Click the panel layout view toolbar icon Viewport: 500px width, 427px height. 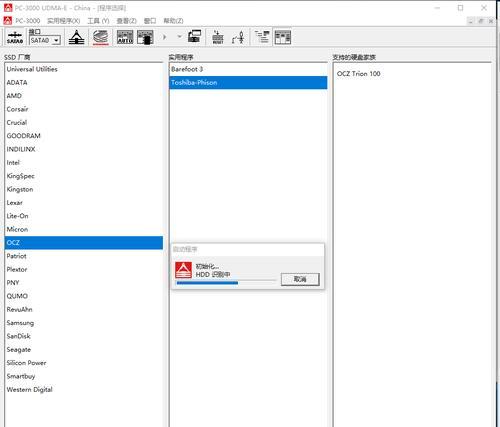tap(283, 37)
